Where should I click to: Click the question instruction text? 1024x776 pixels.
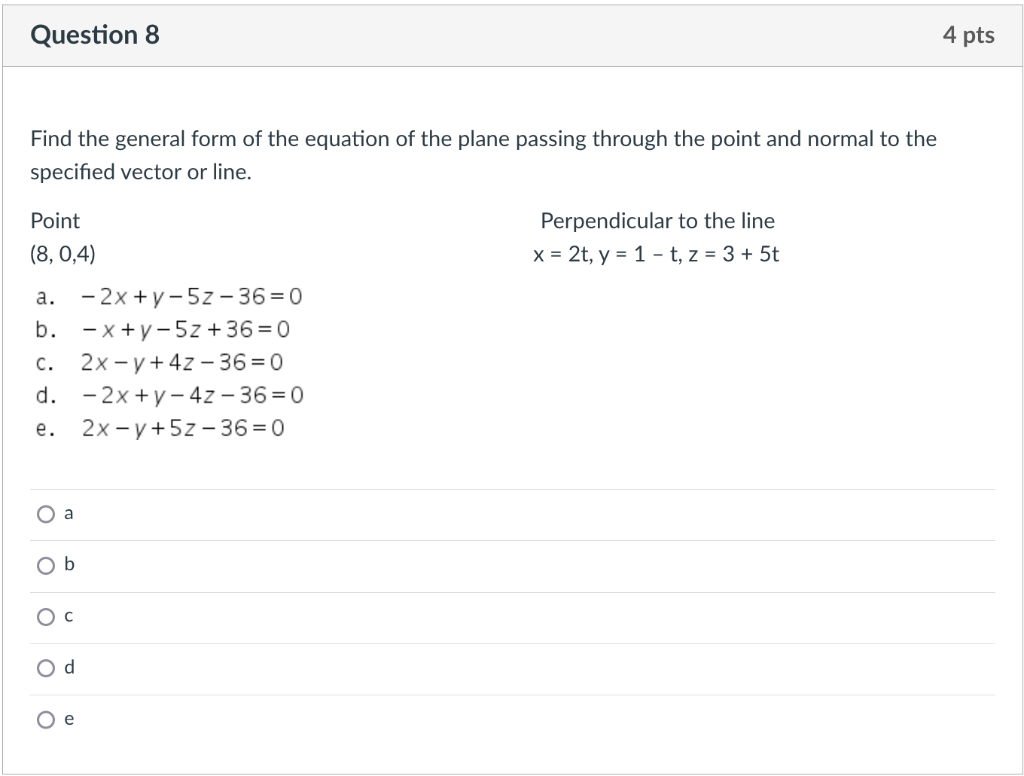(484, 155)
